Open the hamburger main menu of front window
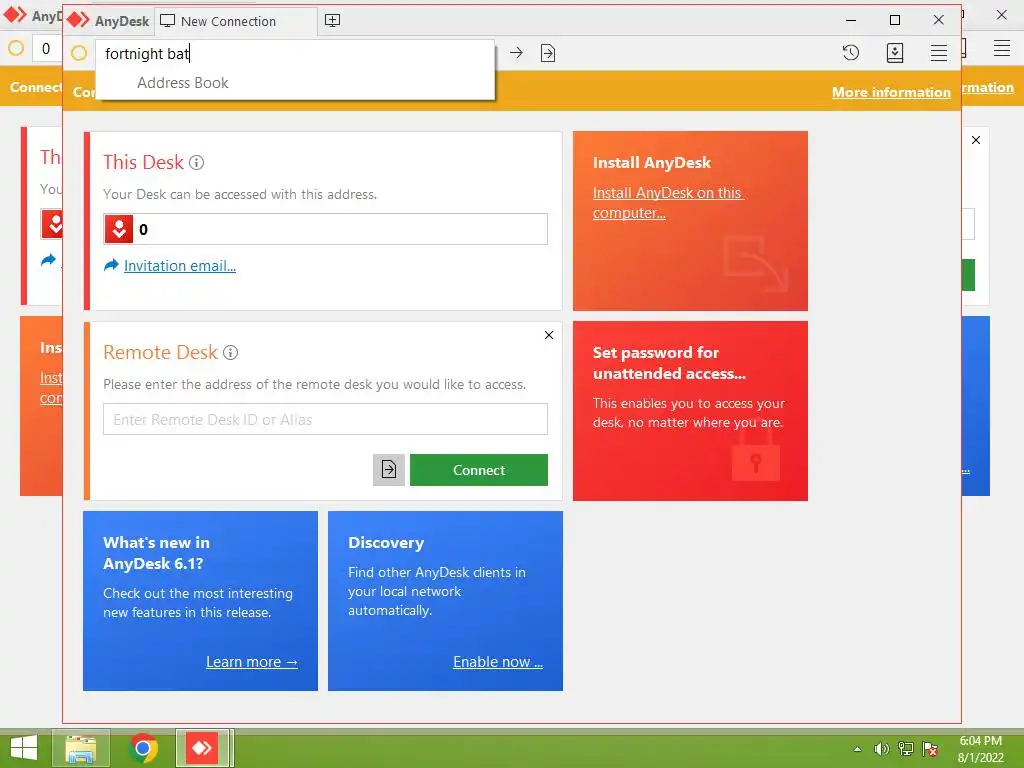1024x768 pixels. [938, 53]
